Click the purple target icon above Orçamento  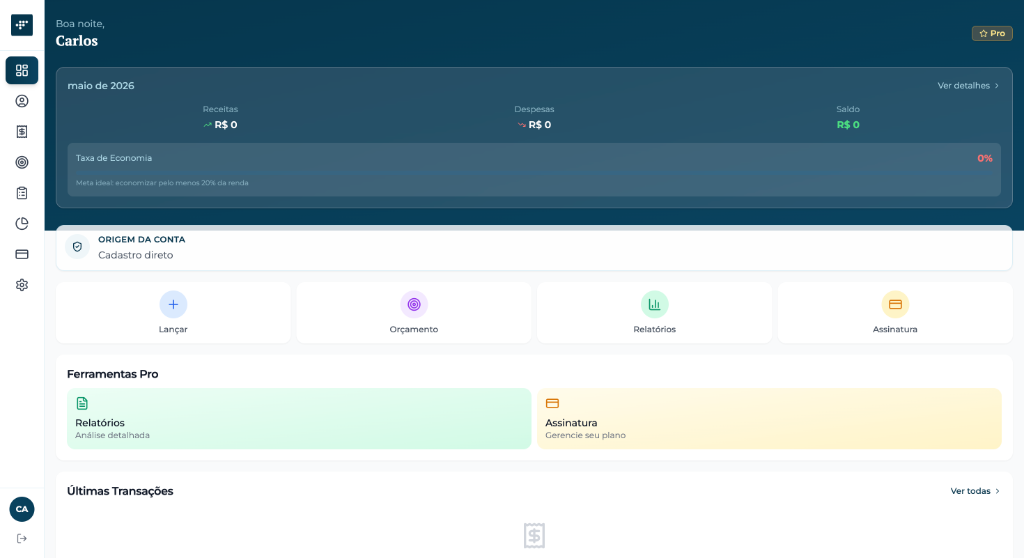pyautogui.click(x=413, y=304)
